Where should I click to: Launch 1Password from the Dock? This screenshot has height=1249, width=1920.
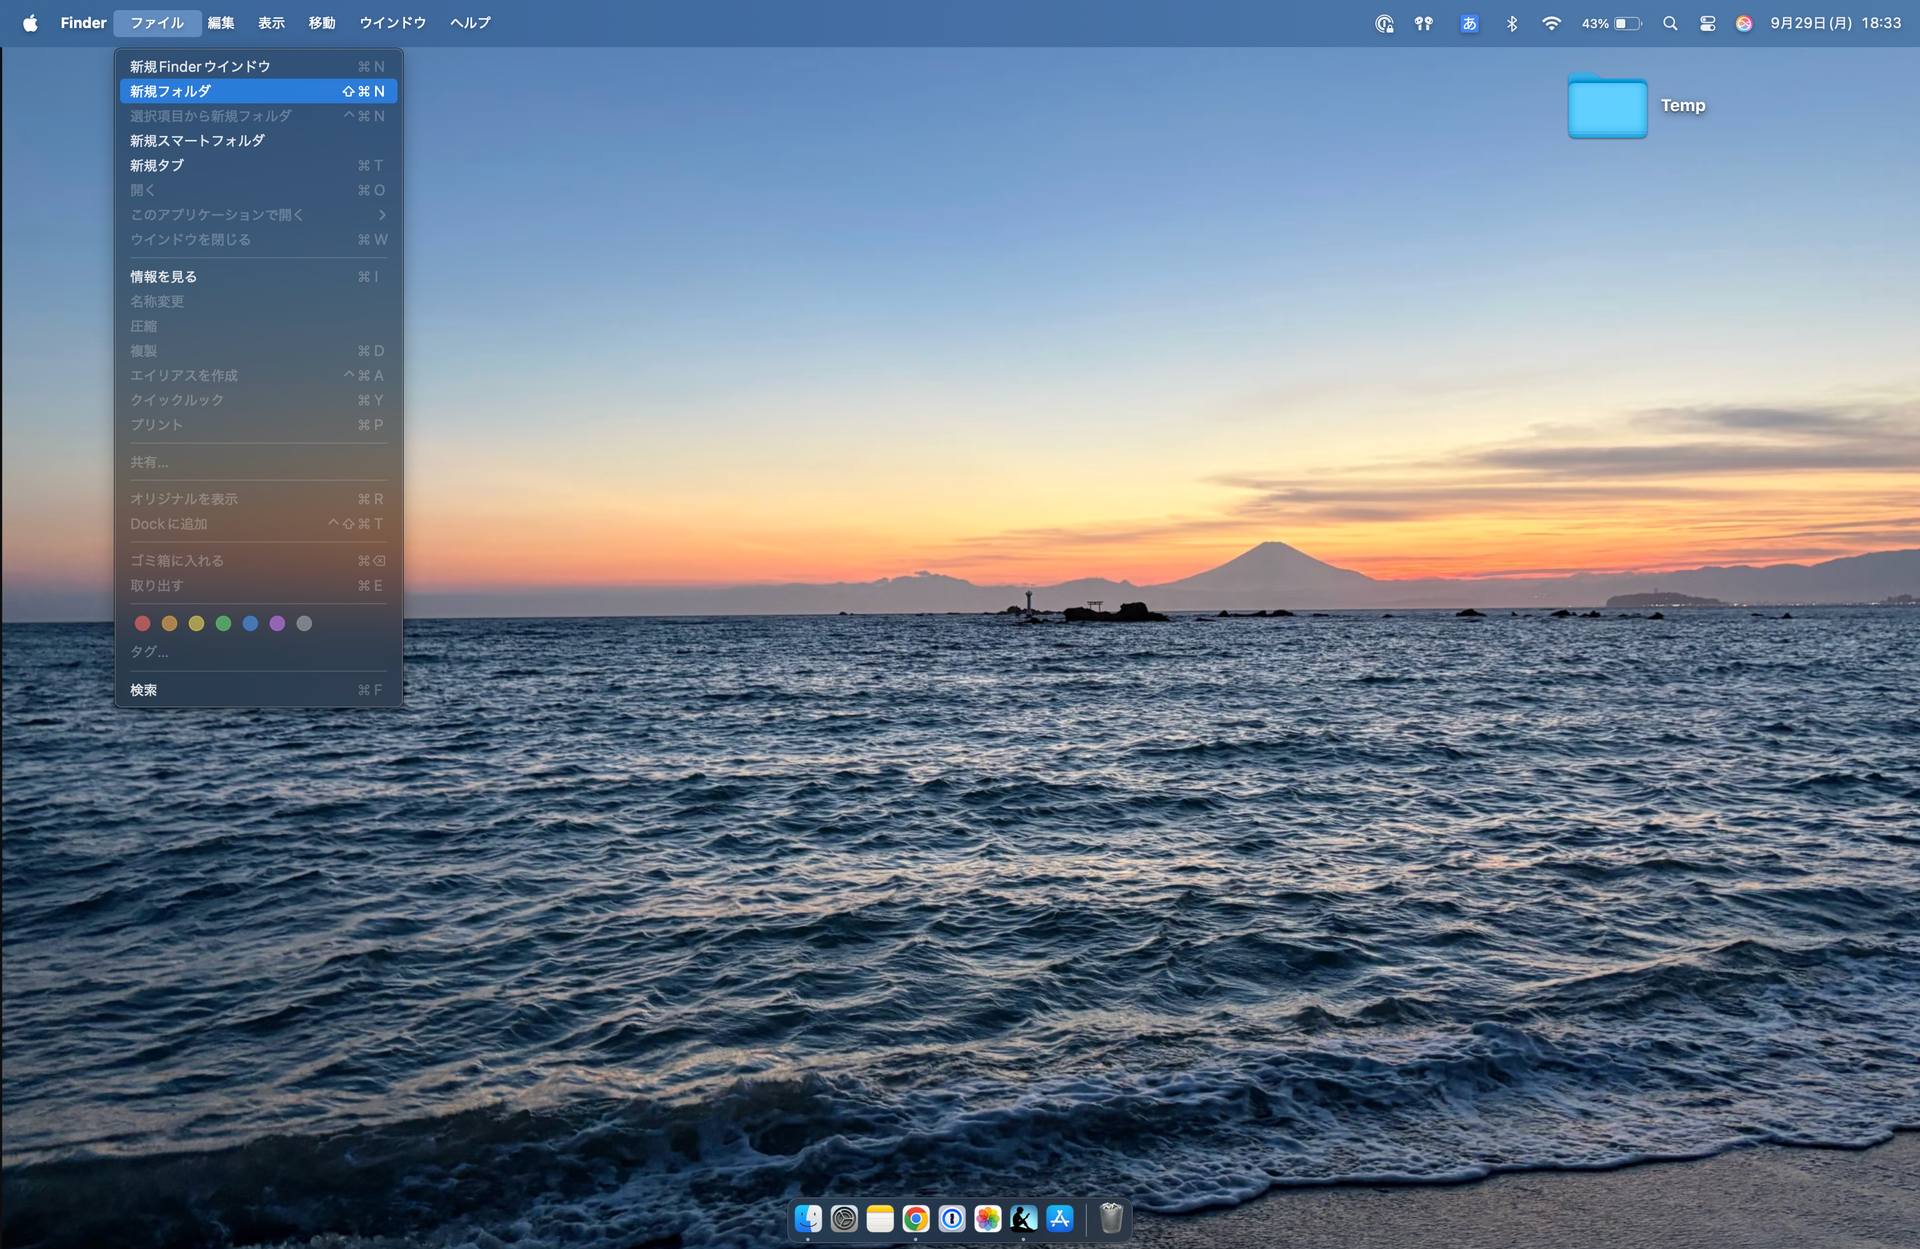[x=952, y=1218]
